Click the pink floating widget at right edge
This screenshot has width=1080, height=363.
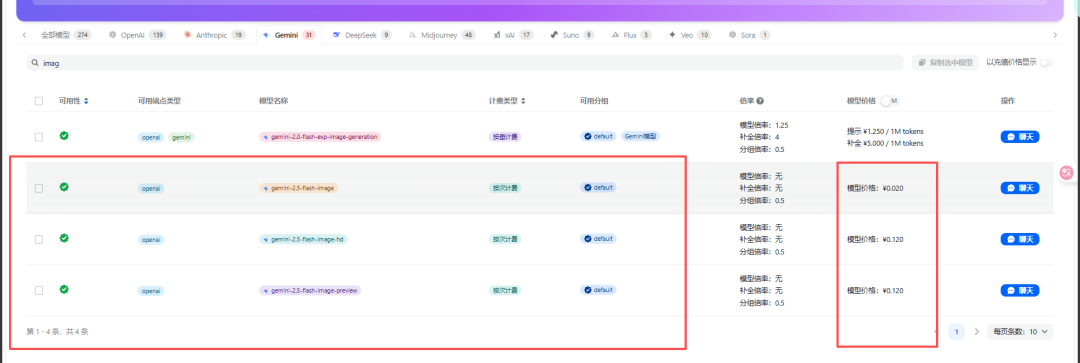pyautogui.click(x=1067, y=173)
